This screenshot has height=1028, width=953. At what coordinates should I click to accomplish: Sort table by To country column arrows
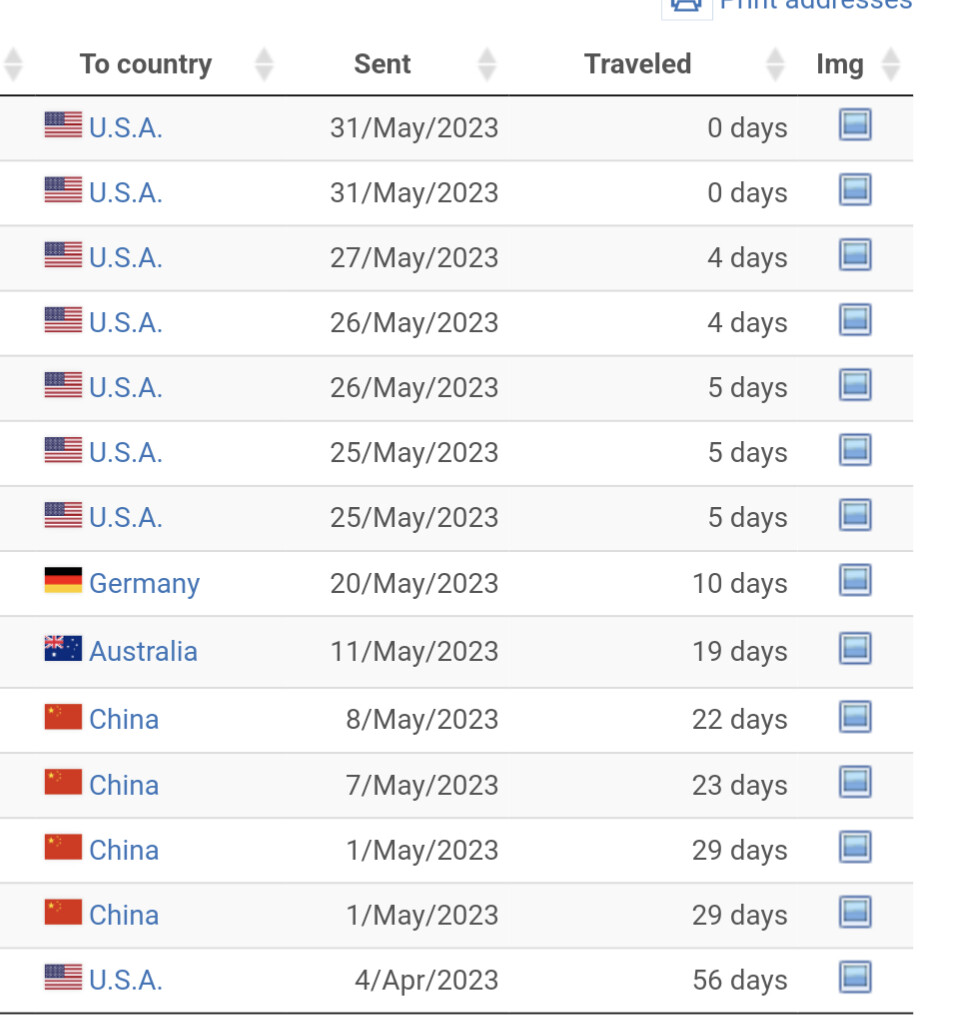pos(264,64)
